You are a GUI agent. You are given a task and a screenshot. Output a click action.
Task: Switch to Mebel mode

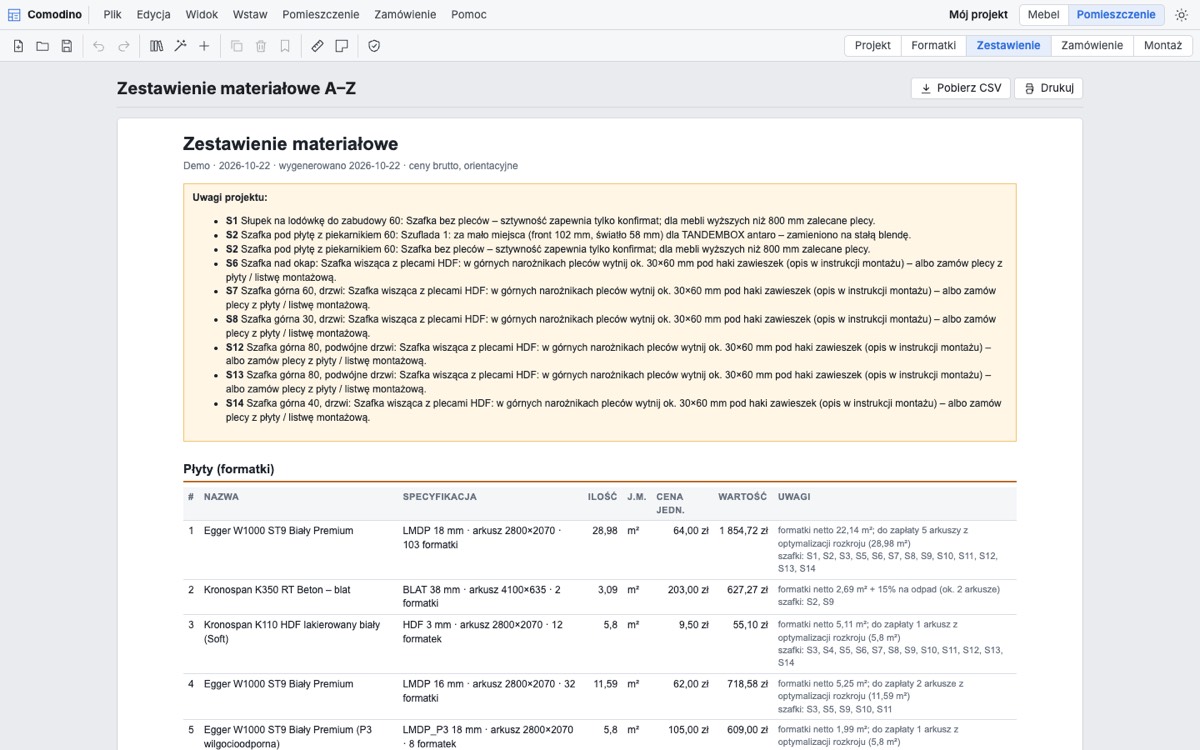pos(1043,15)
